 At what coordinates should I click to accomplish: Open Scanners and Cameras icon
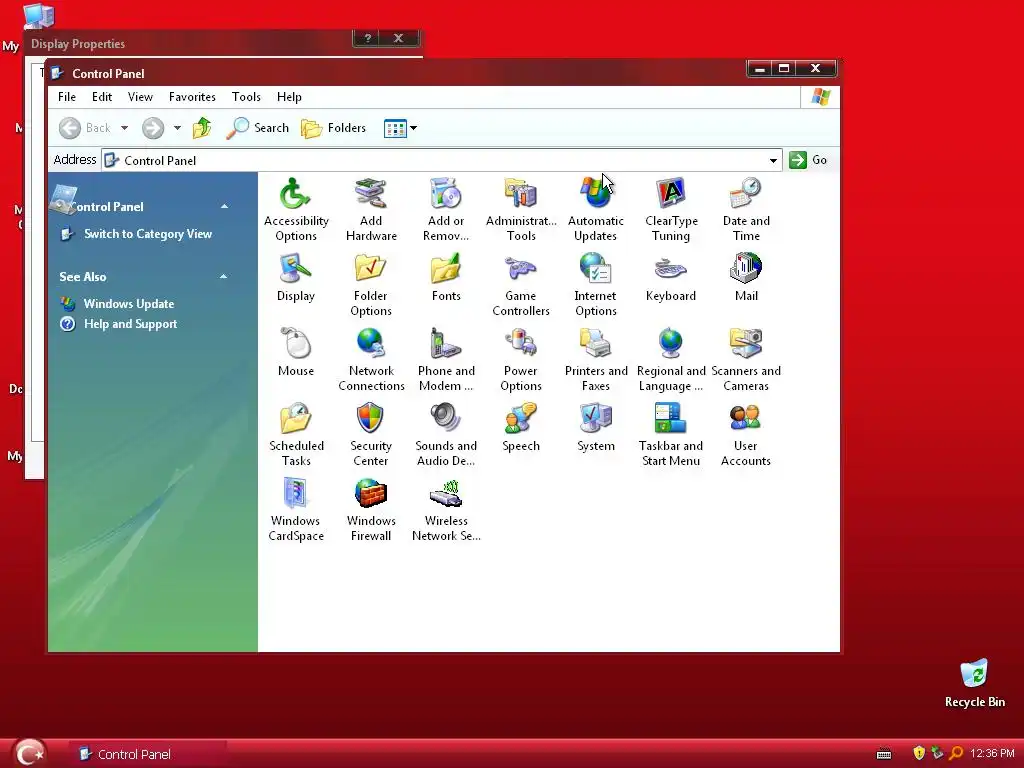tap(746, 360)
